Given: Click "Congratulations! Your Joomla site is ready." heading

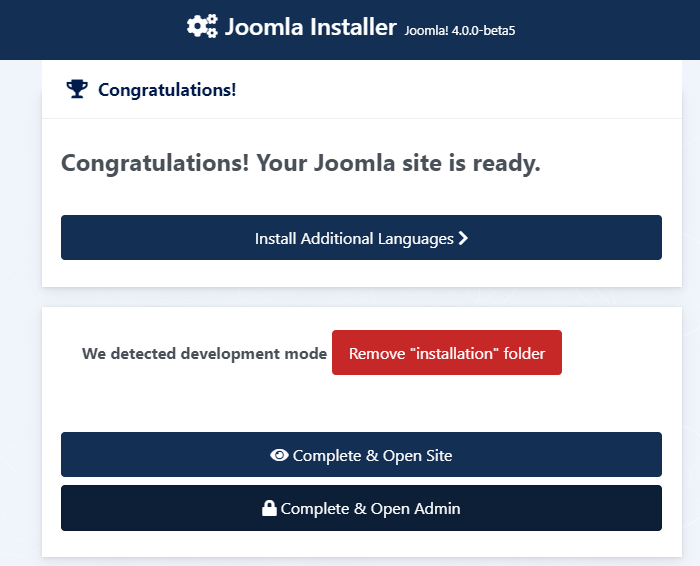Looking at the screenshot, I should 300,163.
